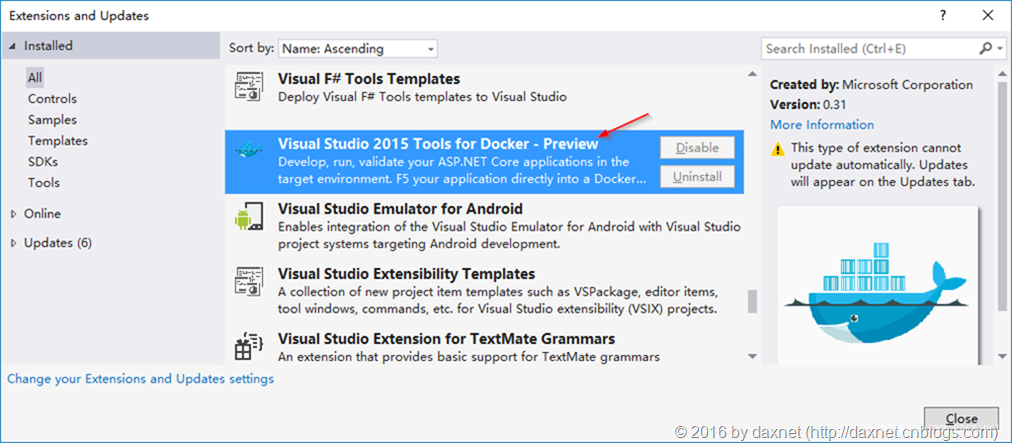Open the Sort by dropdown
This screenshot has width=1012, height=443.
[x=358, y=48]
